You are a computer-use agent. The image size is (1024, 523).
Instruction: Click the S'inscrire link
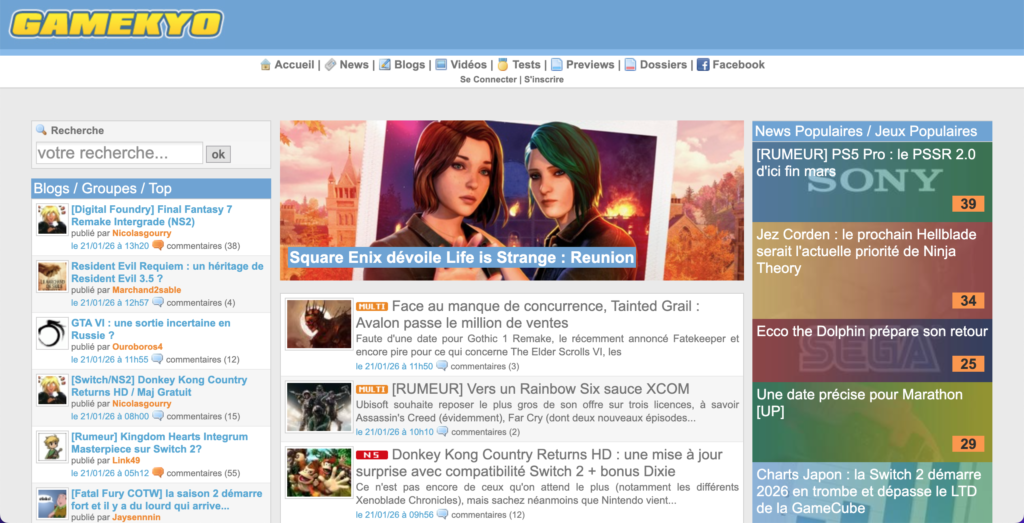point(544,80)
